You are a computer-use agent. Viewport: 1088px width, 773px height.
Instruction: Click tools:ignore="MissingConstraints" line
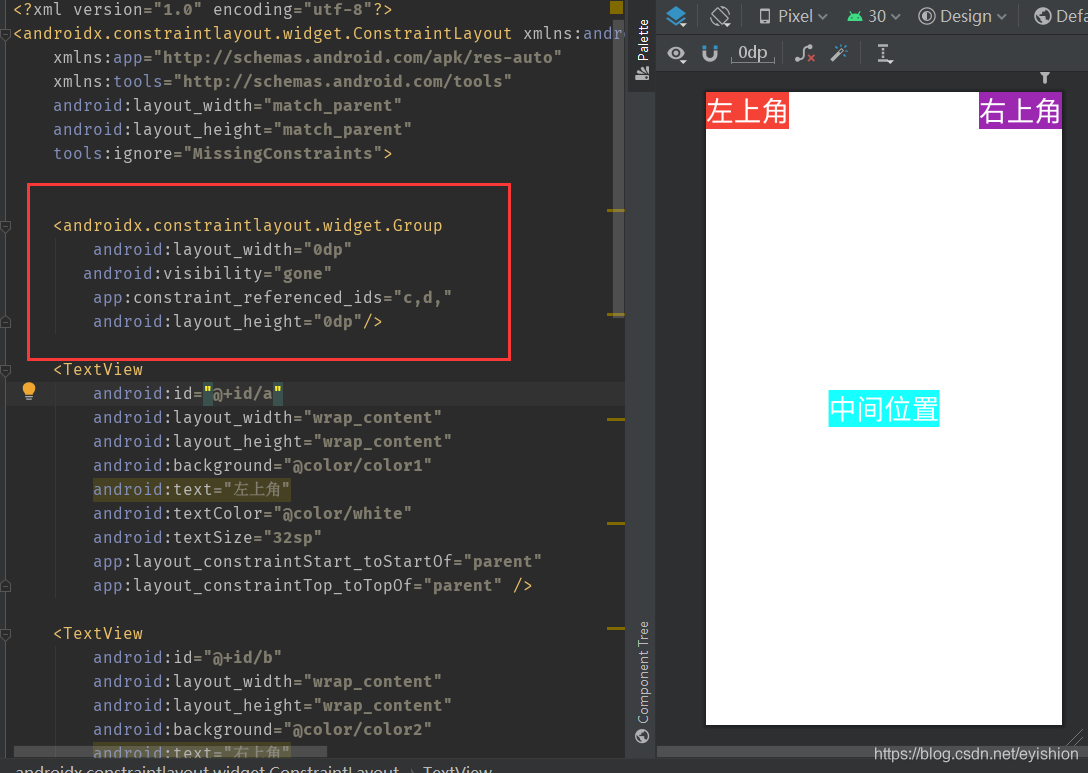(223, 153)
